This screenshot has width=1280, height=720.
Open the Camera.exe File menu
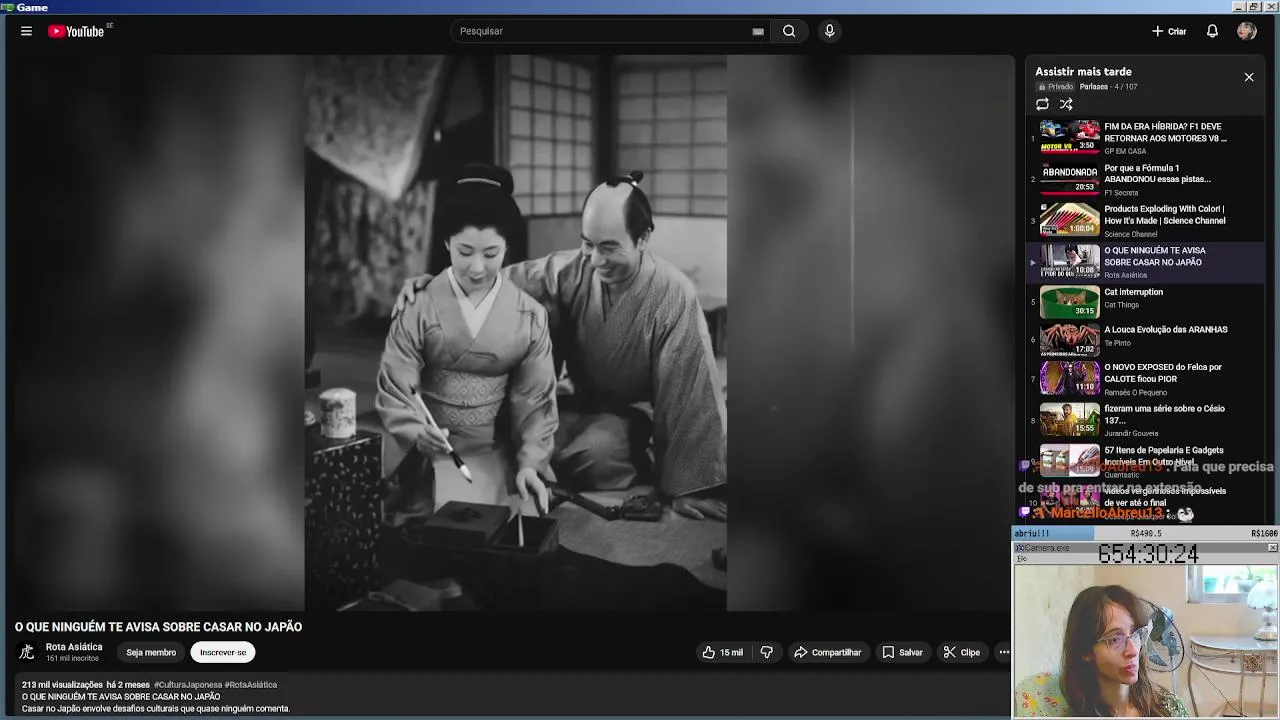(x=1022, y=558)
